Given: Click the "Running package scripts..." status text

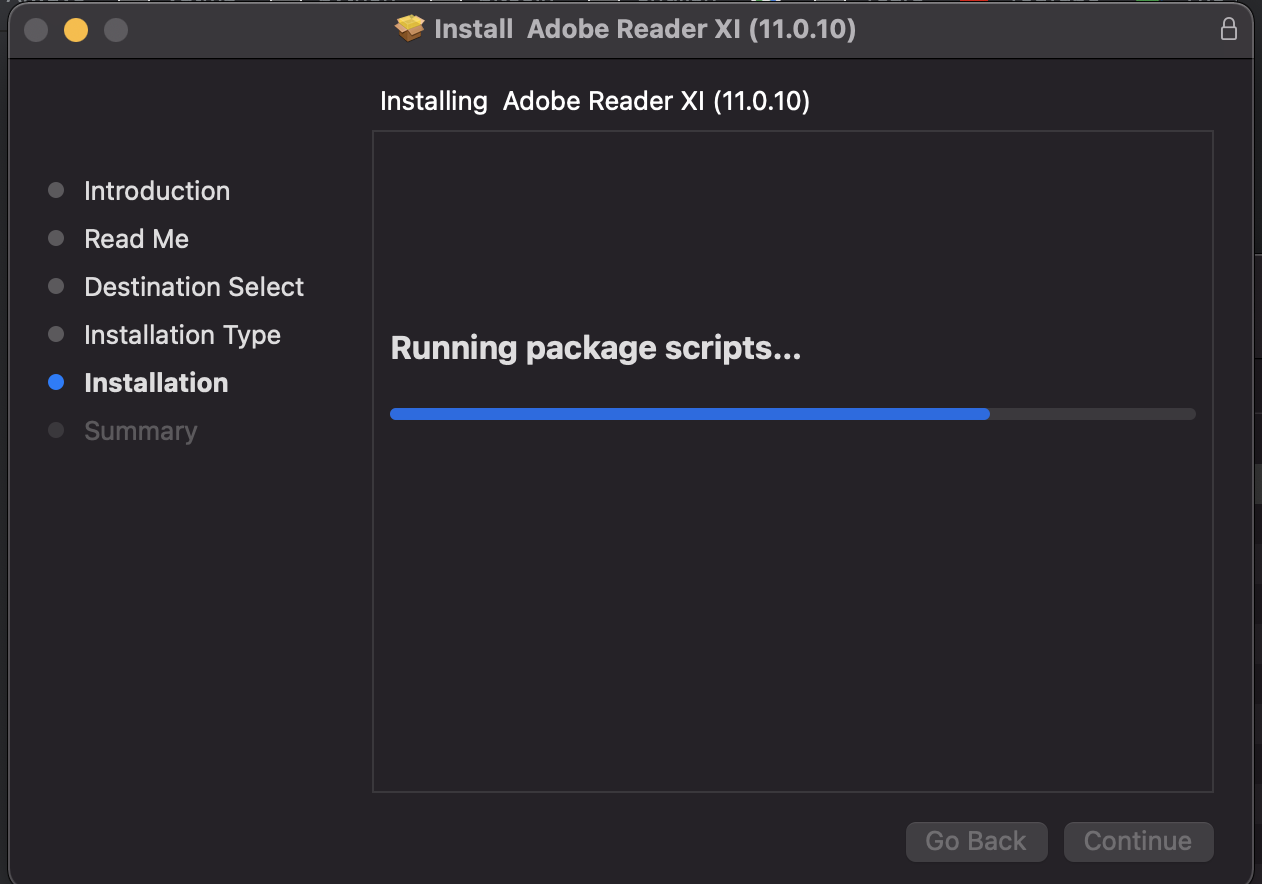Looking at the screenshot, I should tap(595, 348).
